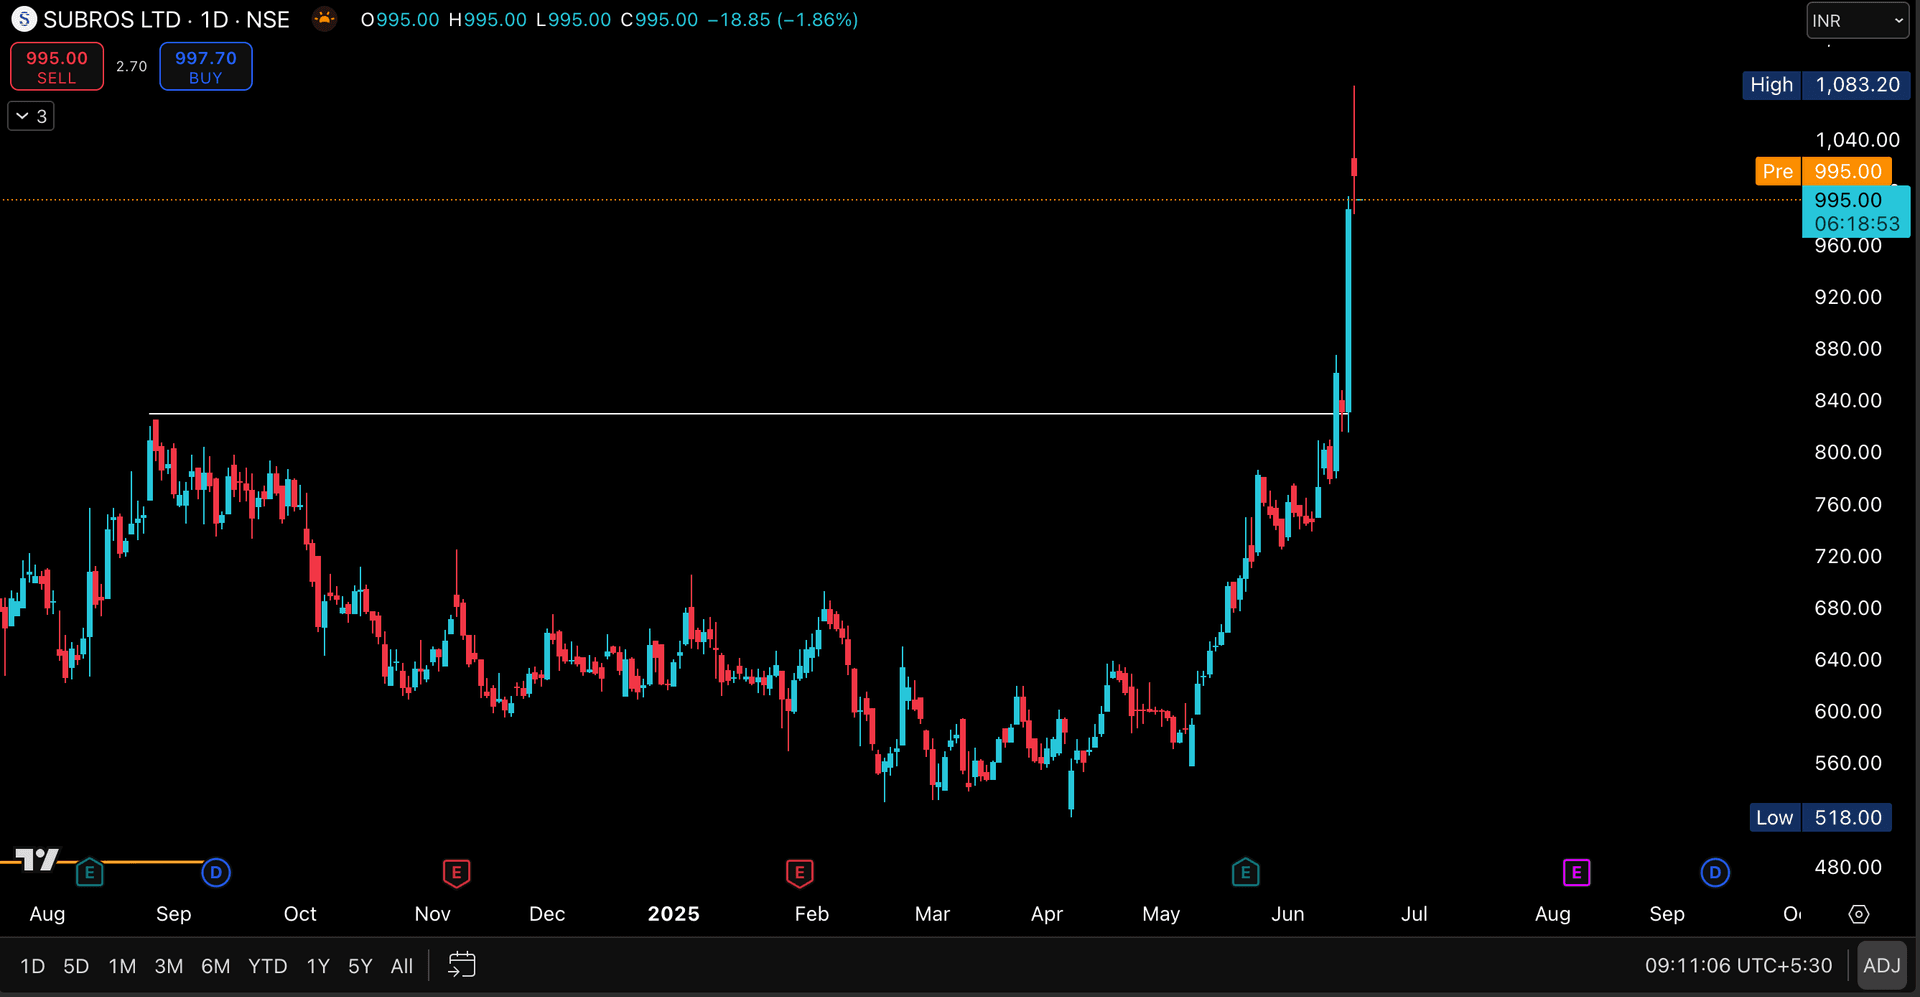This screenshot has width=1920, height=997.
Task: Expand the INR currency dropdown
Action: (x=1857, y=20)
